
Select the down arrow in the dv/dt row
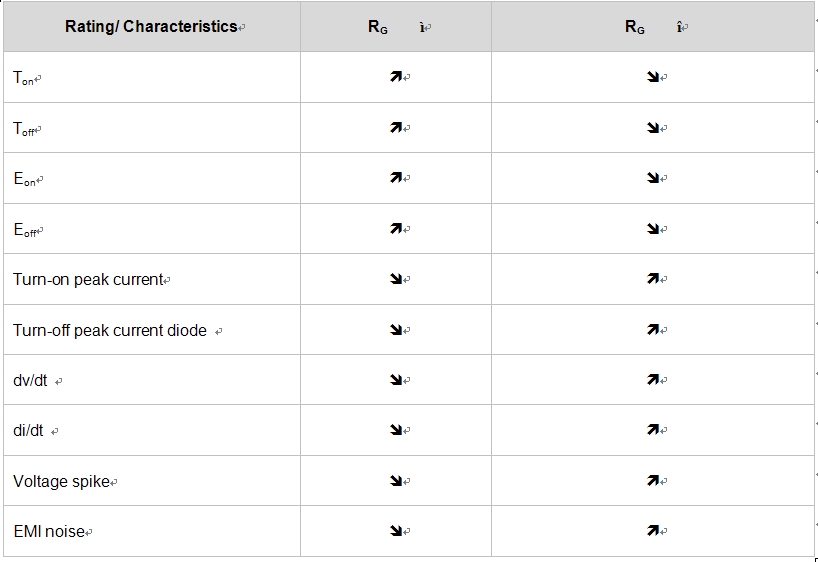point(396,380)
